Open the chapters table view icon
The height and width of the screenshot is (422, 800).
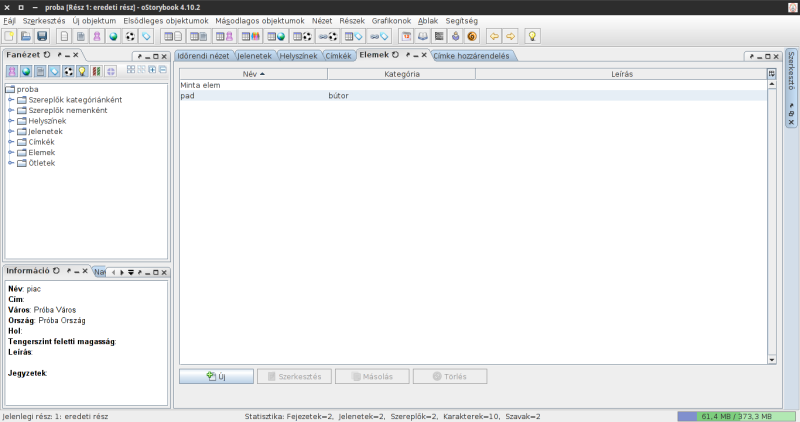(173, 36)
